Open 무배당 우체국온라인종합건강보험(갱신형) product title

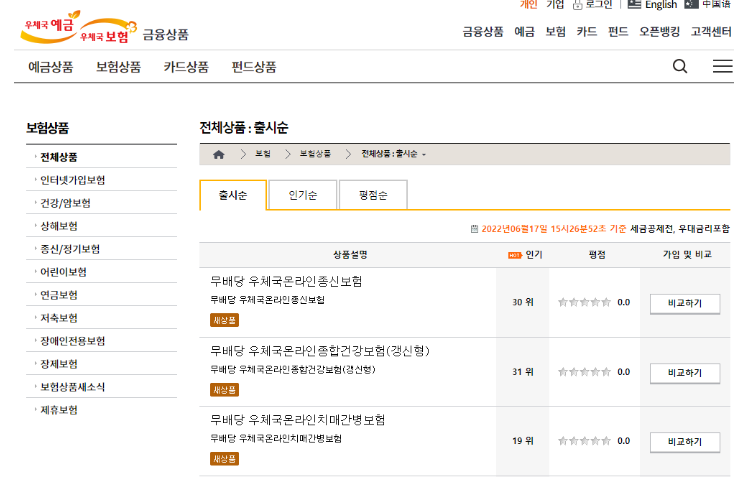tap(320, 351)
